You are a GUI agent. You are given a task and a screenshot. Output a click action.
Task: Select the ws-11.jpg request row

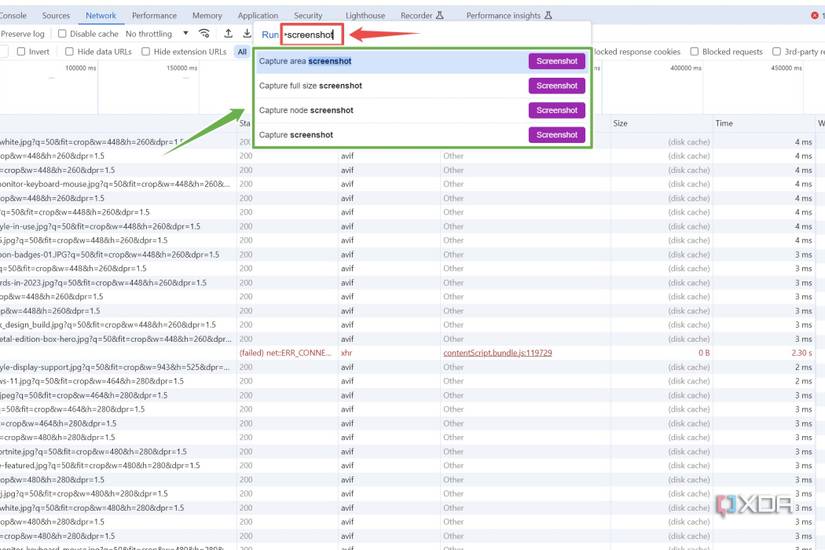tap(412, 381)
